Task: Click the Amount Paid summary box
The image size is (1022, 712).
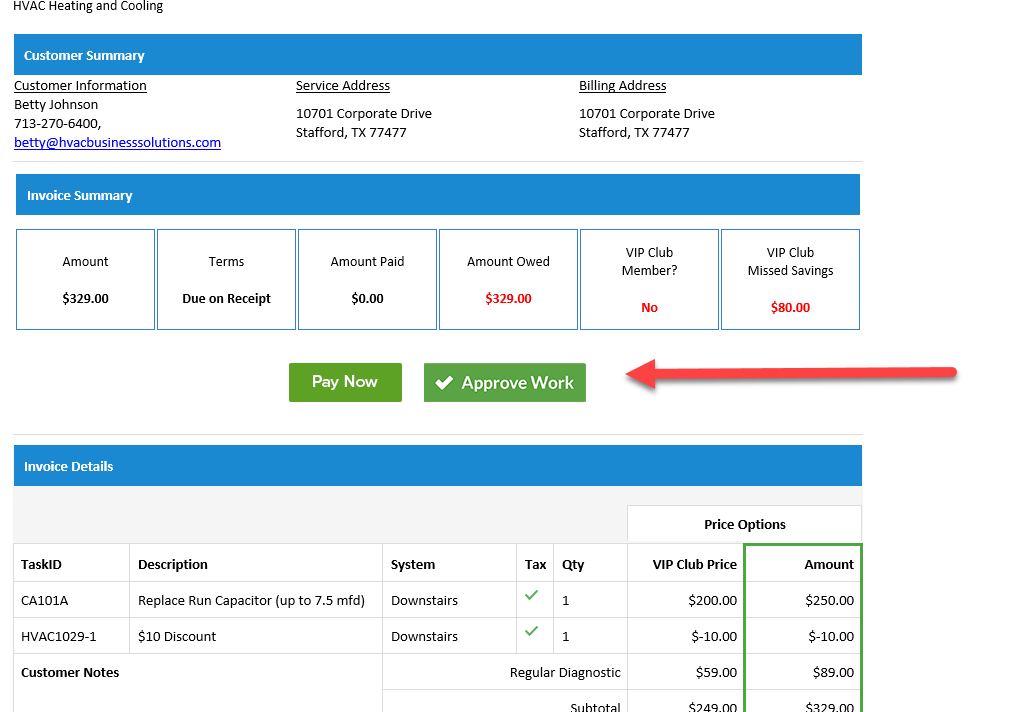Action: point(367,280)
